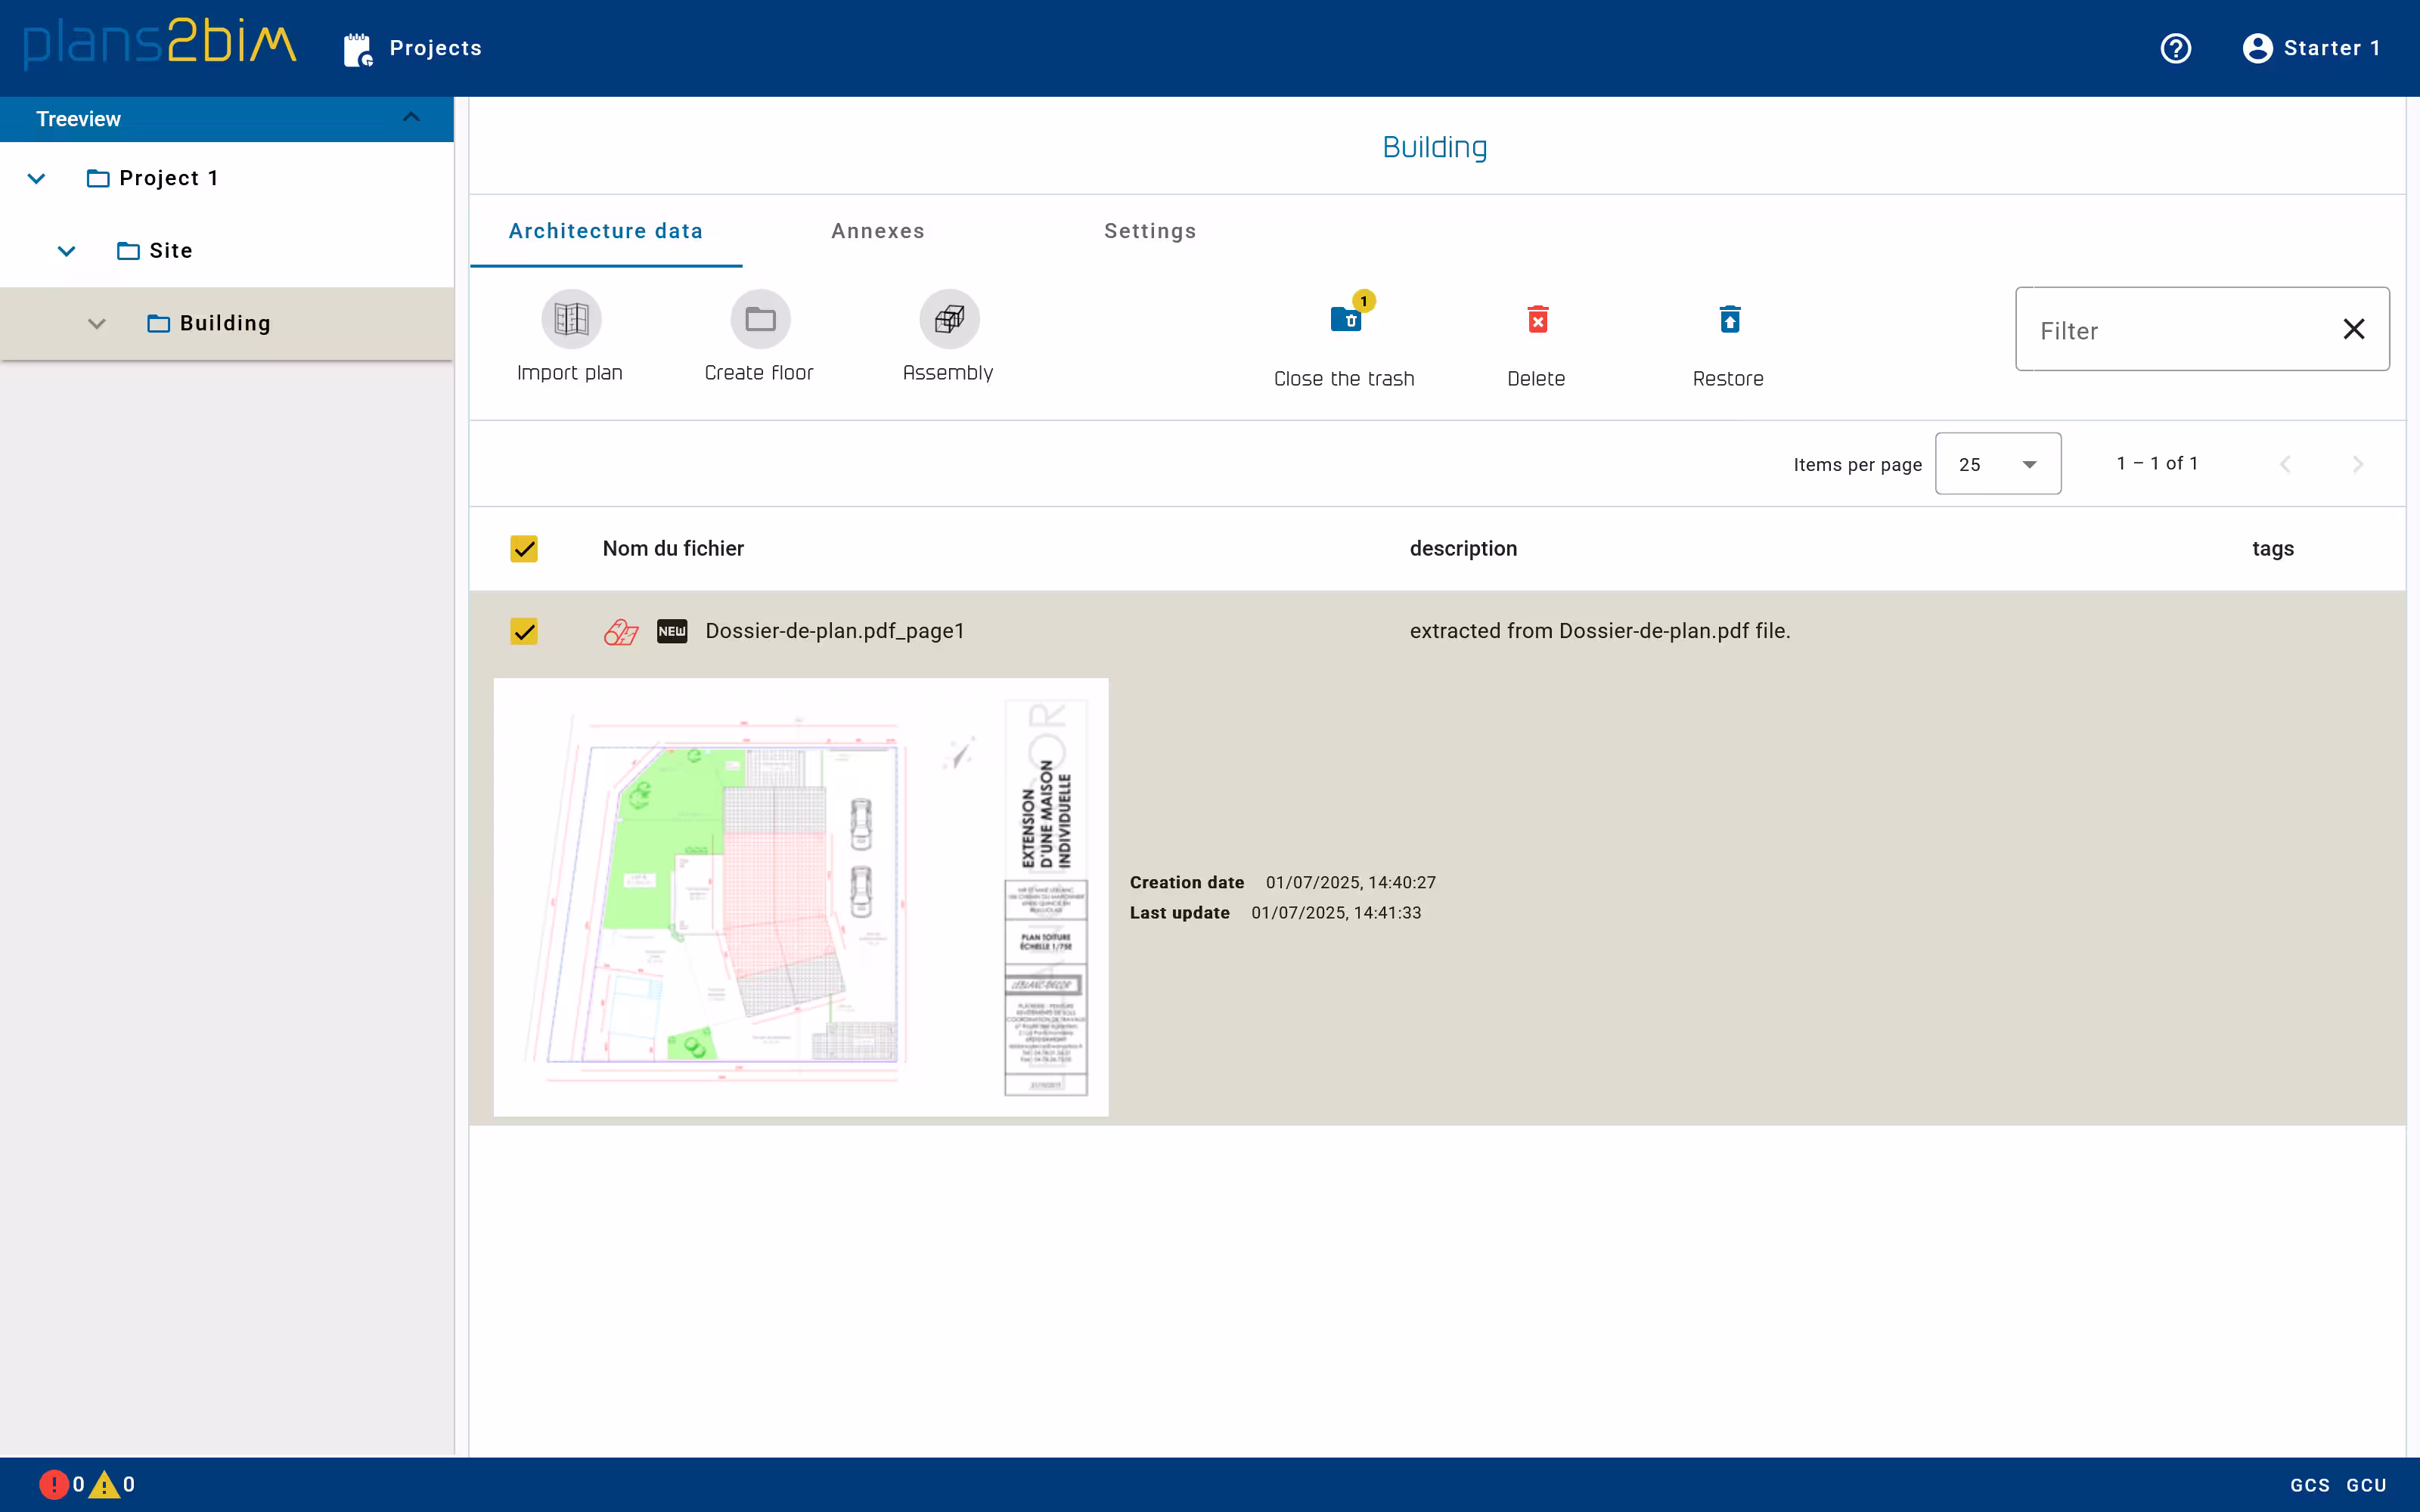Collapse the Site tree node

point(67,251)
